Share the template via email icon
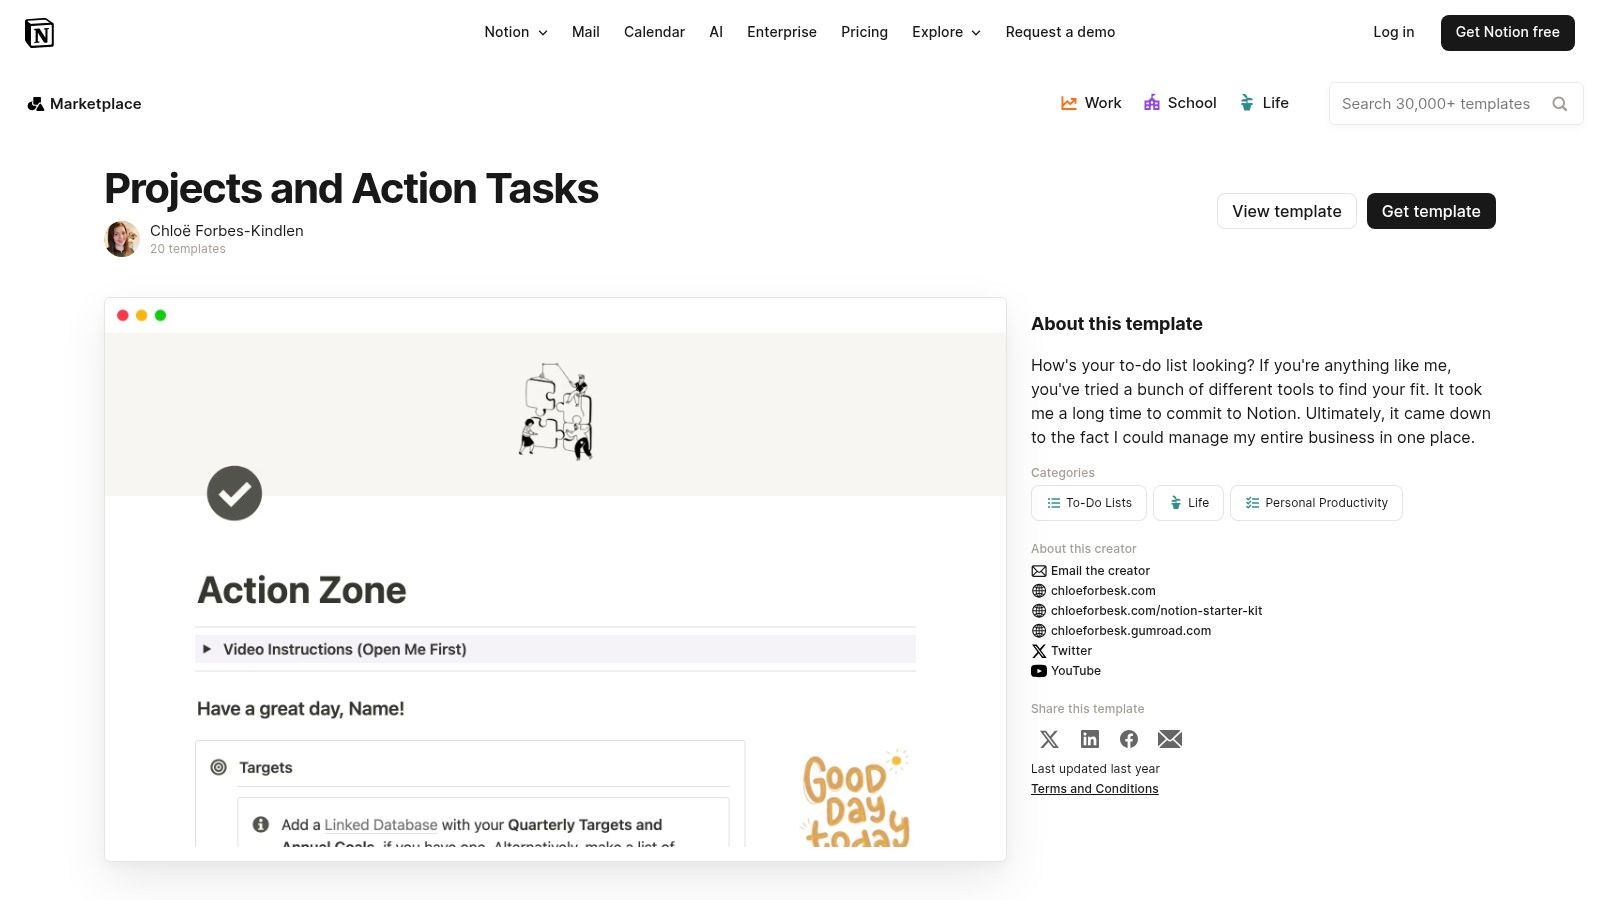The width and height of the screenshot is (1600, 900). (x=1169, y=739)
